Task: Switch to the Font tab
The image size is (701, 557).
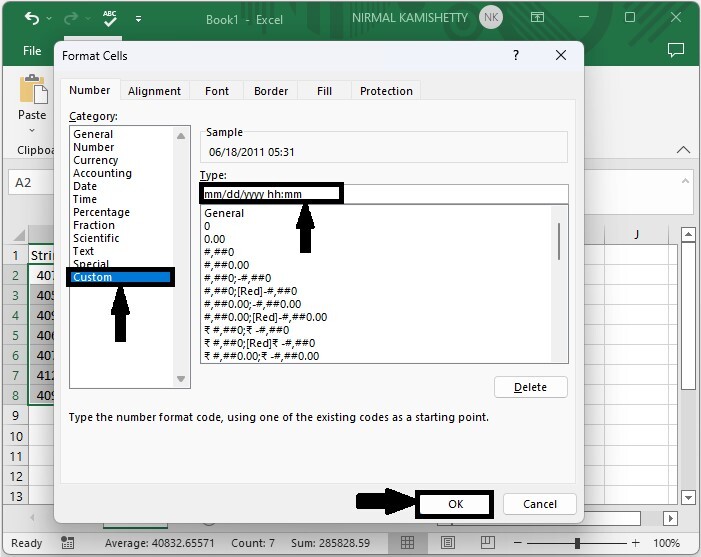Action: [217, 91]
